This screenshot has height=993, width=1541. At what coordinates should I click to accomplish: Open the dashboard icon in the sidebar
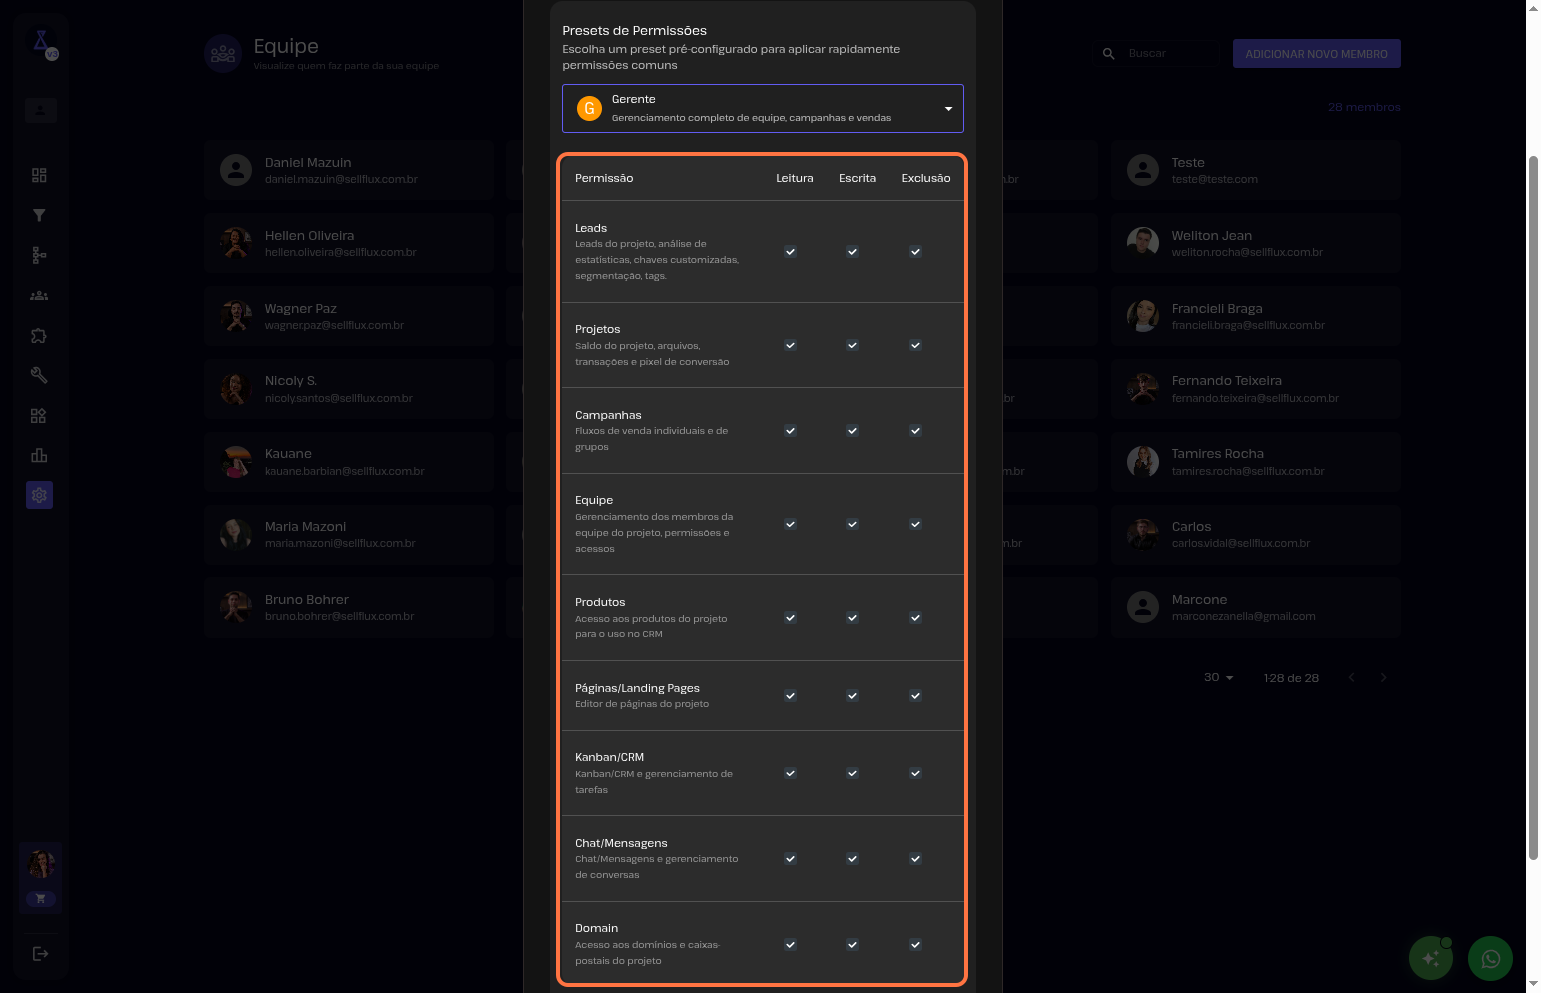[39, 175]
